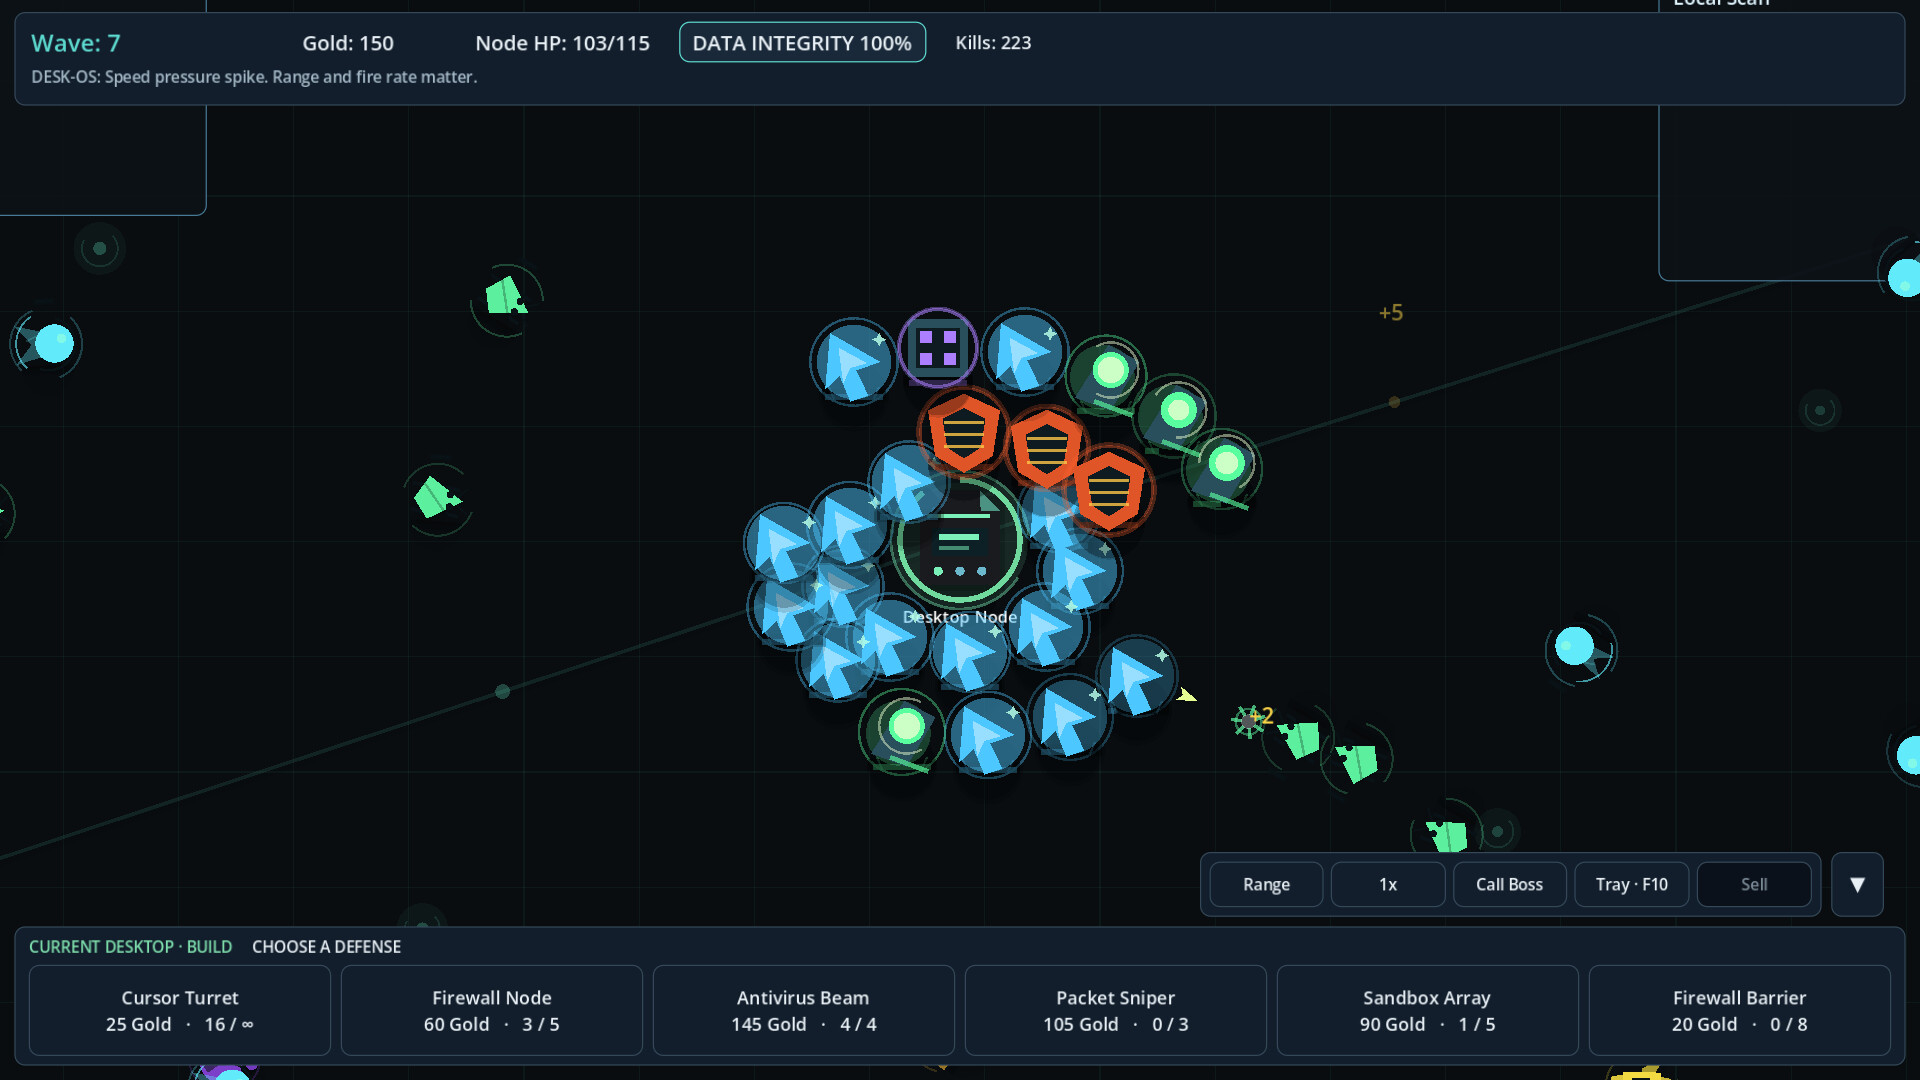Select the green Antivirus Beam below the cluster

[902, 732]
